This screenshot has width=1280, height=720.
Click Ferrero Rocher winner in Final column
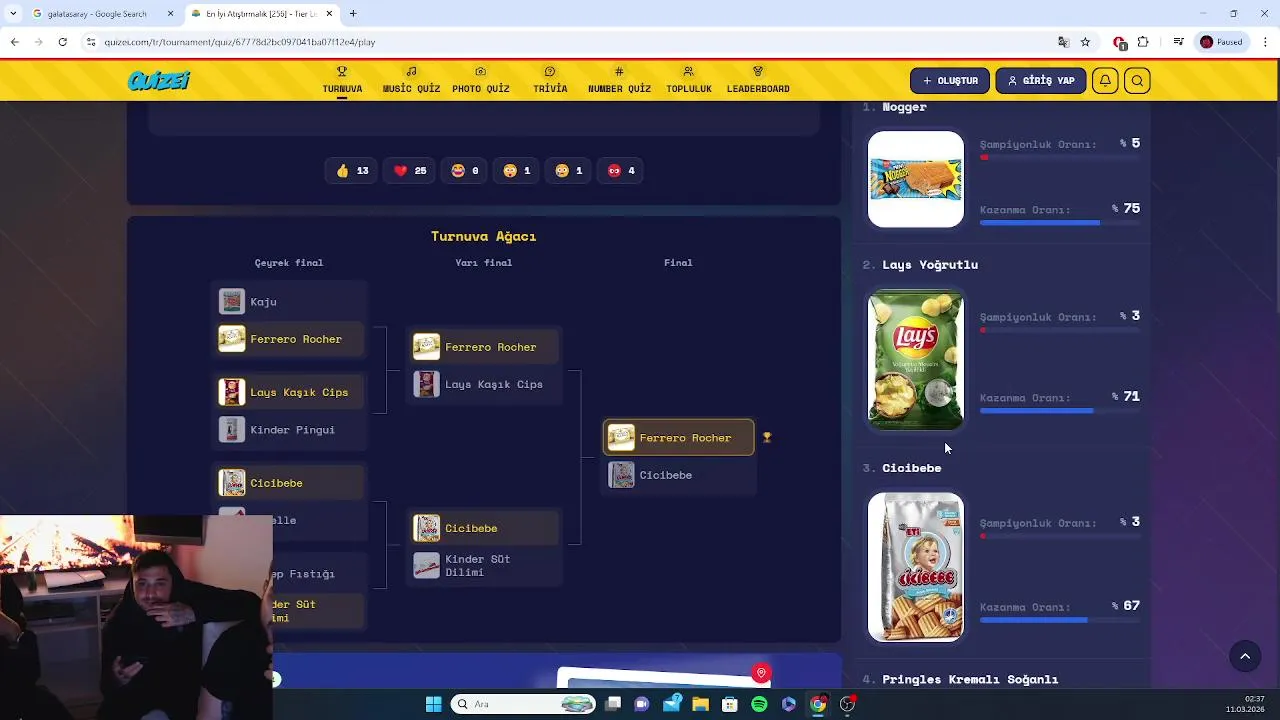click(679, 438)
